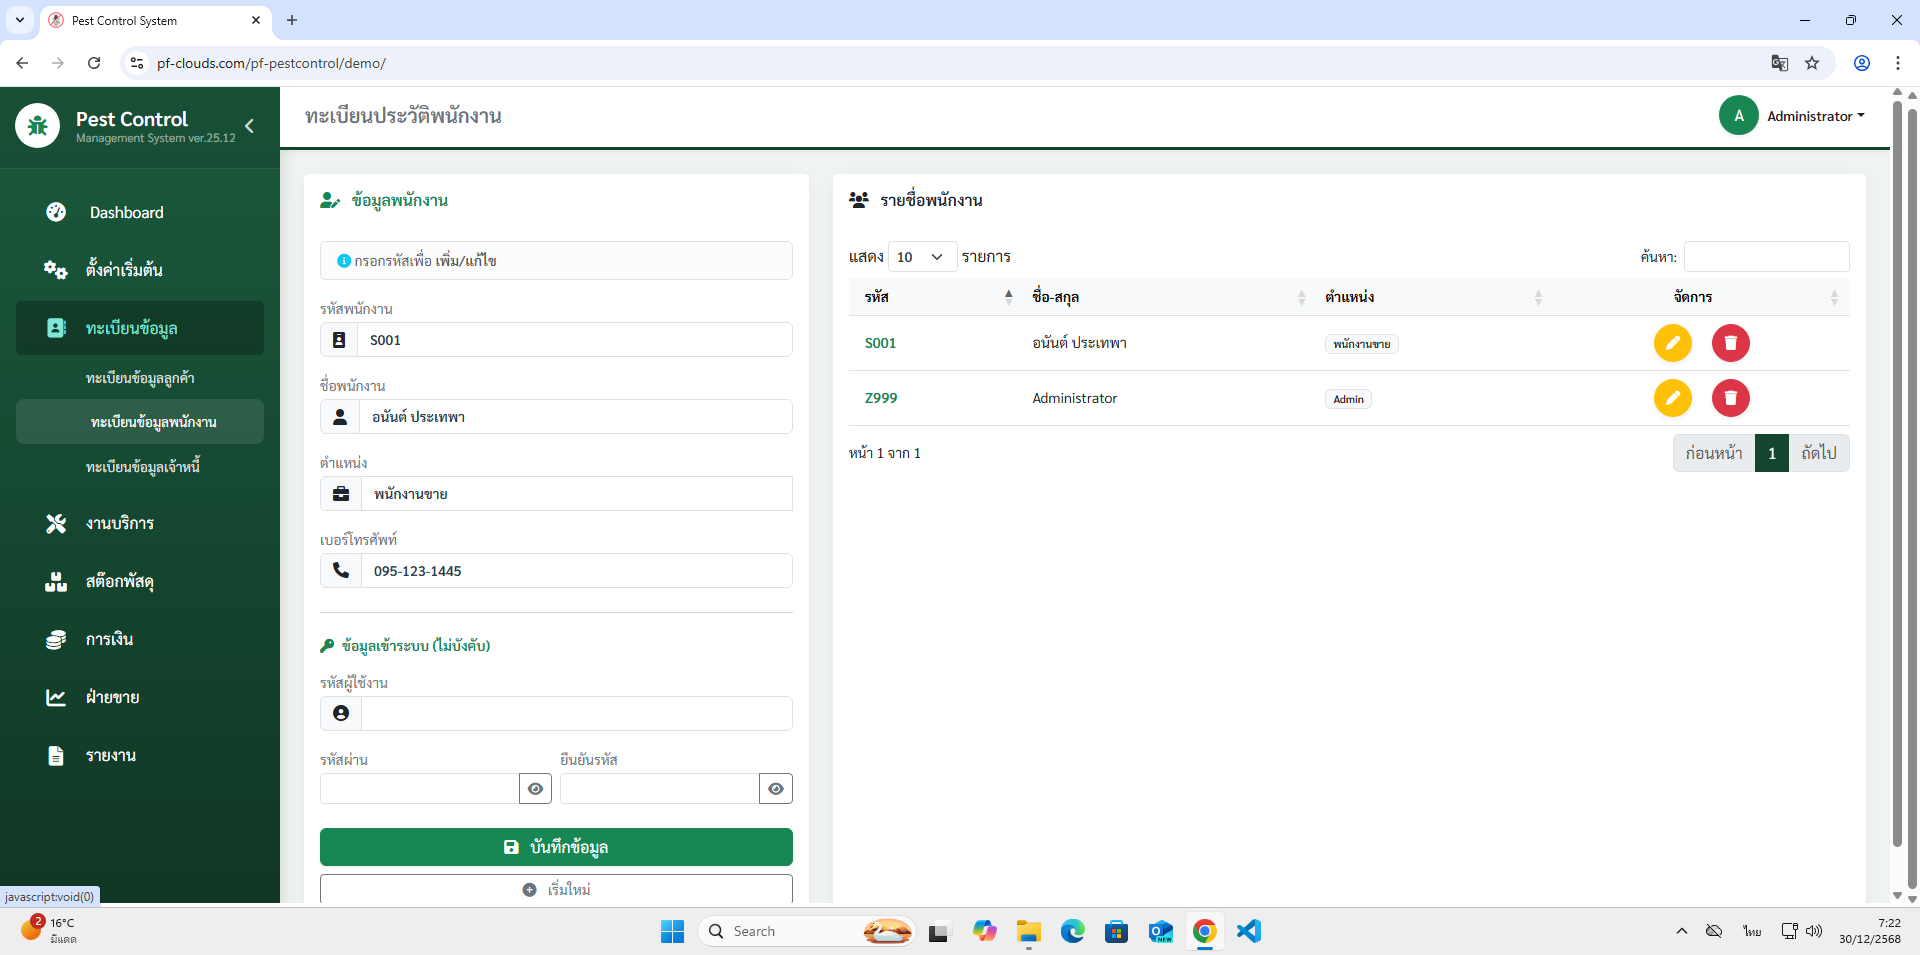Image resolution: width=1920 pixels, height=955 pixels.
Task: Open Visual Studio Code from the taskbar
Action: click(1248, 931)
